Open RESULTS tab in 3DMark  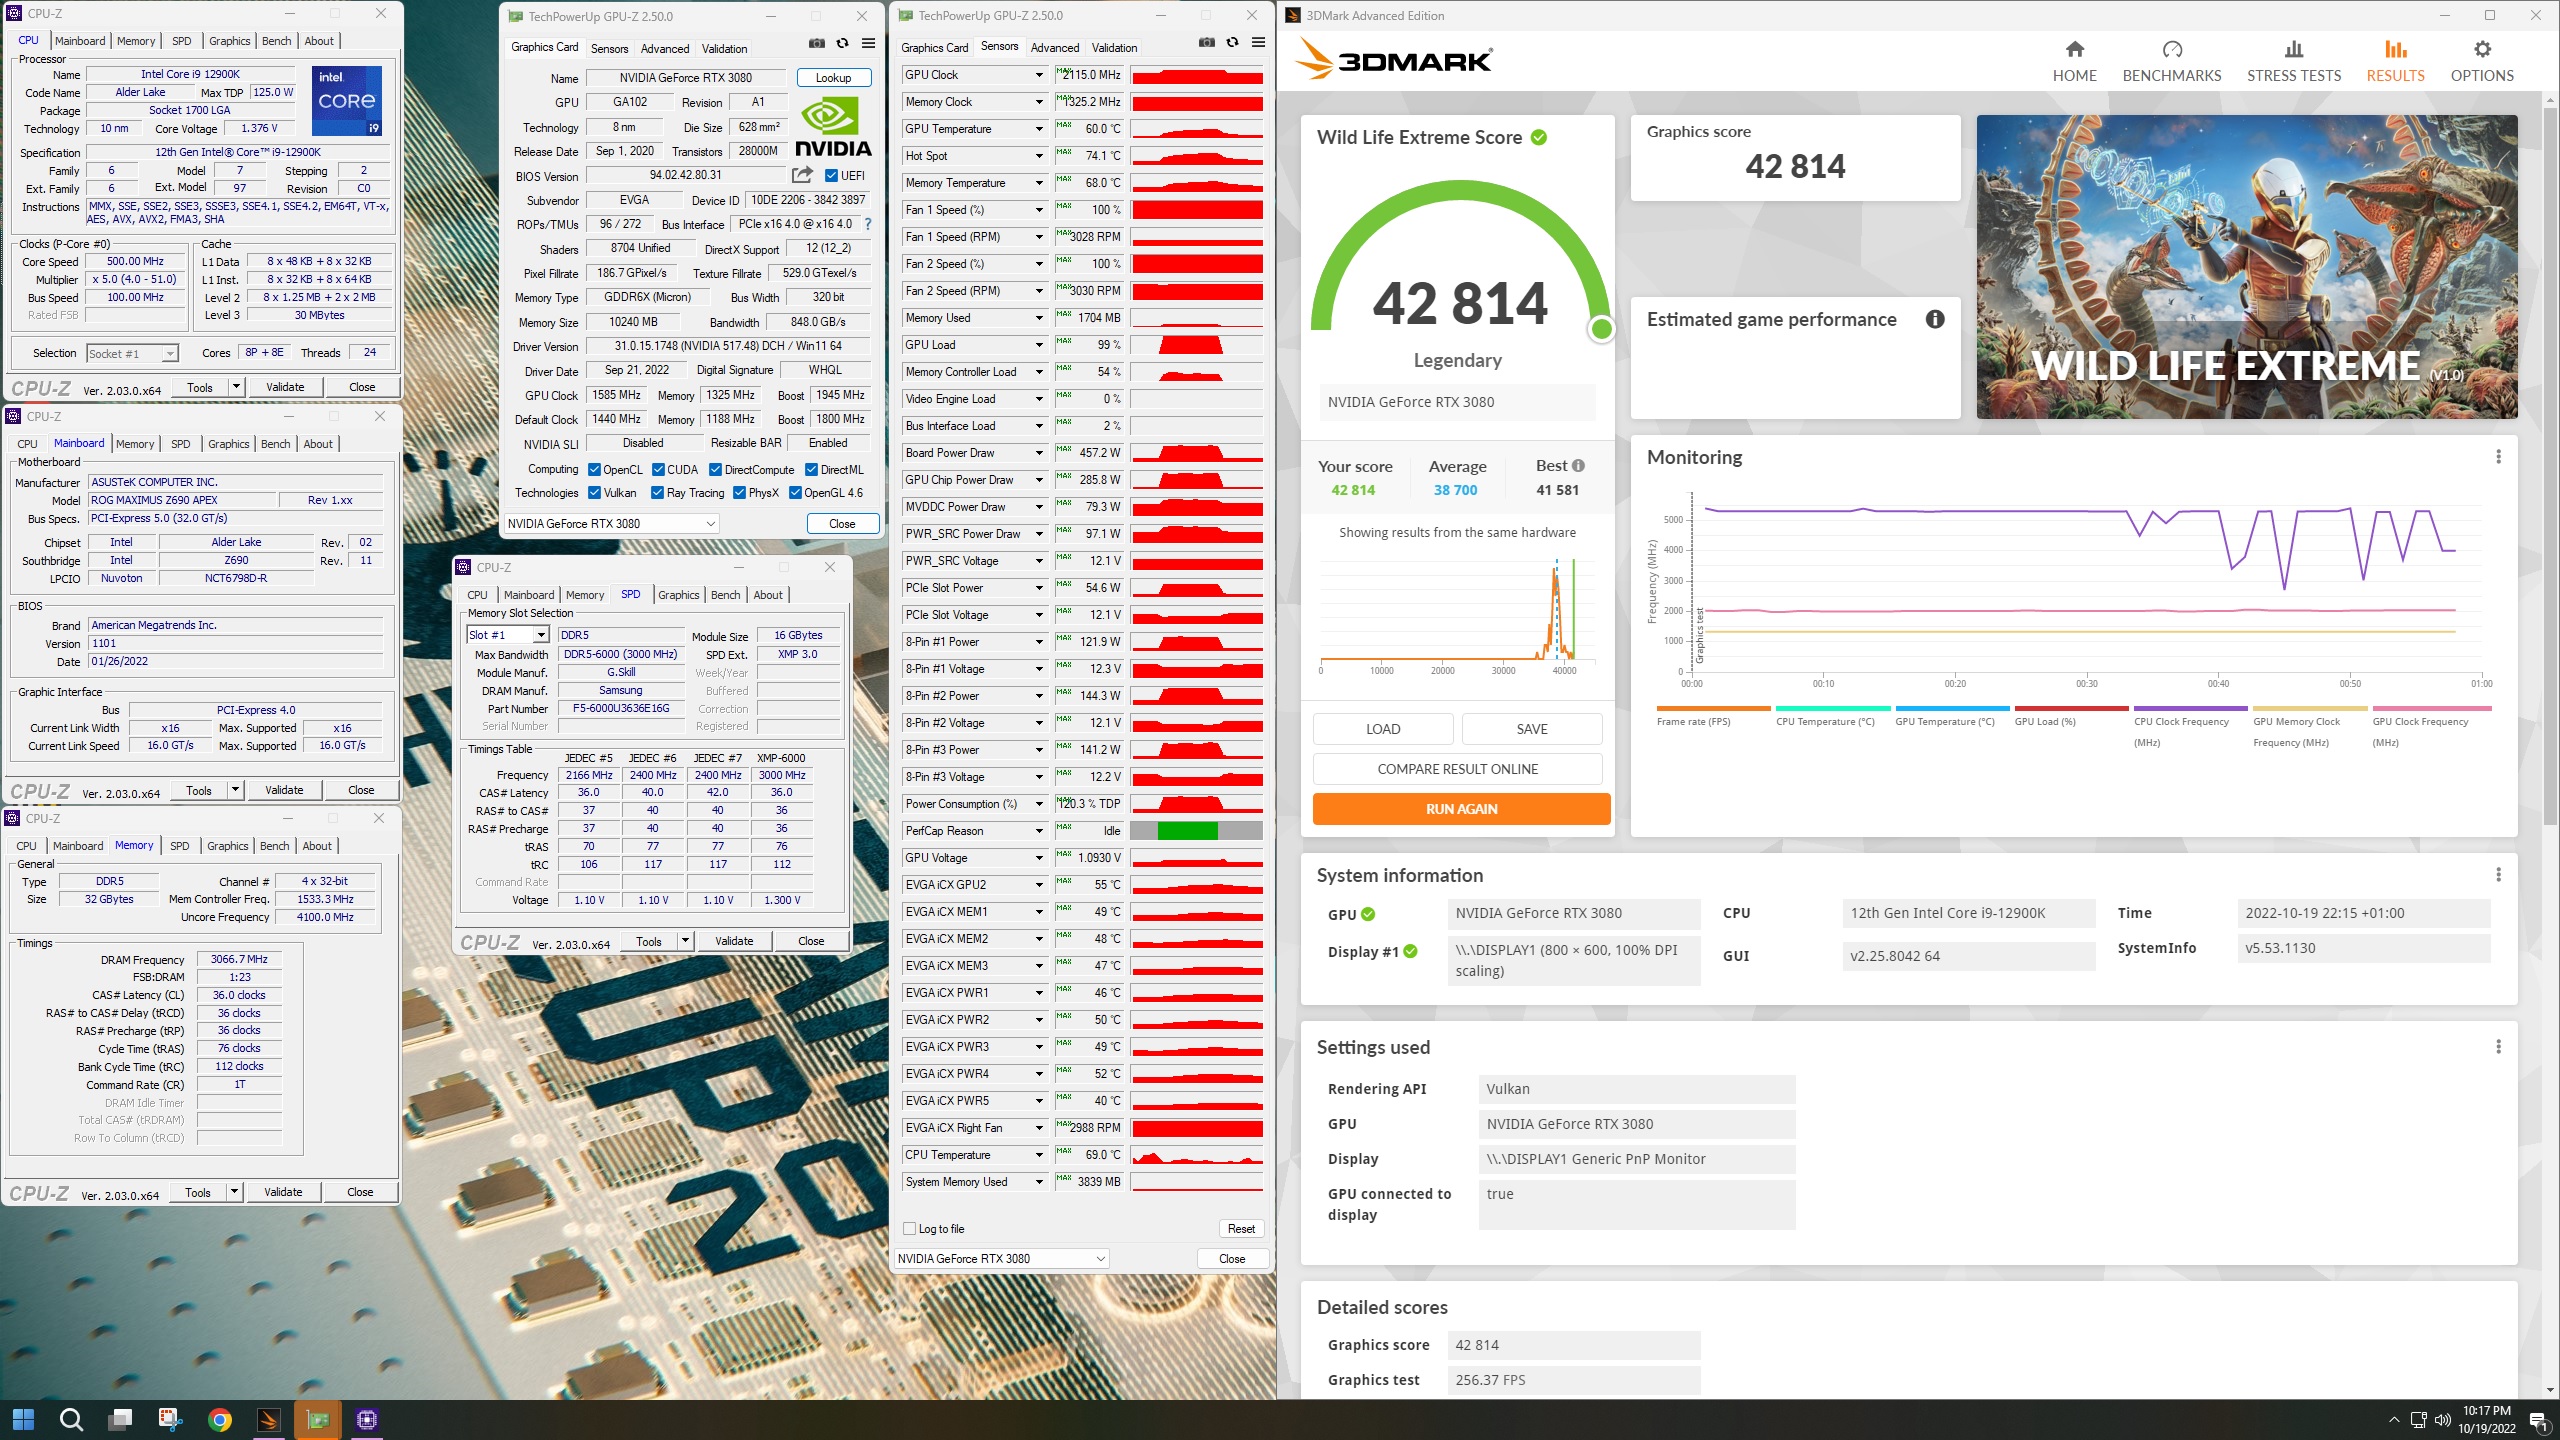tap(2395, 61)
